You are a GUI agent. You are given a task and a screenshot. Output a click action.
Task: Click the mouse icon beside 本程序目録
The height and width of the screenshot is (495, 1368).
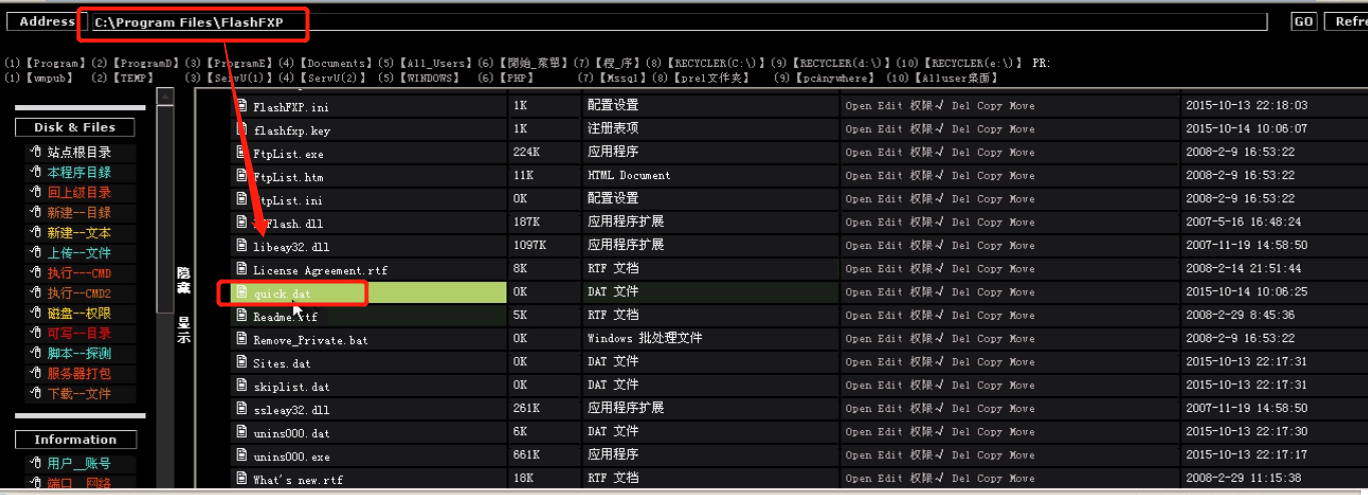click(36, 172)
